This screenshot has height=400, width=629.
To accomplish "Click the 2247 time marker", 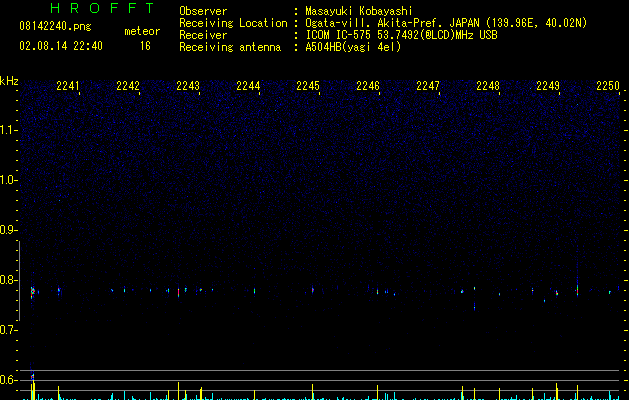I will pyautogui.click(x=428, y=86).
